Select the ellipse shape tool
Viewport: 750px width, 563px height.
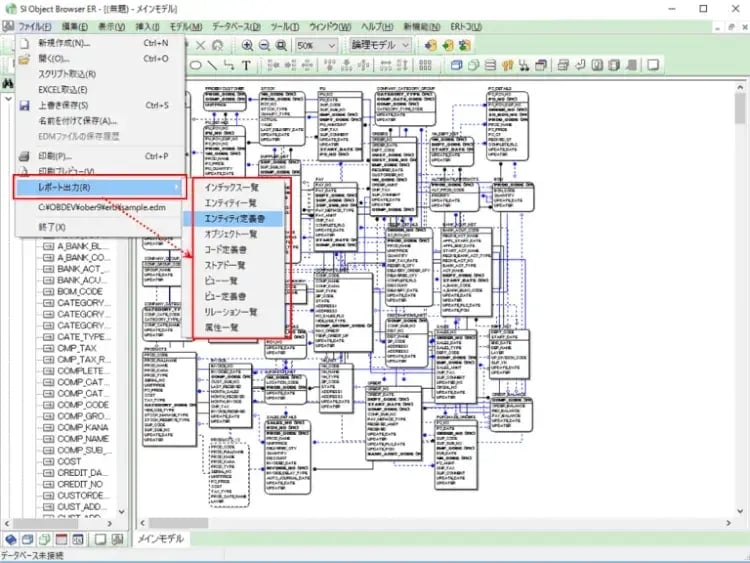point(197,66)
